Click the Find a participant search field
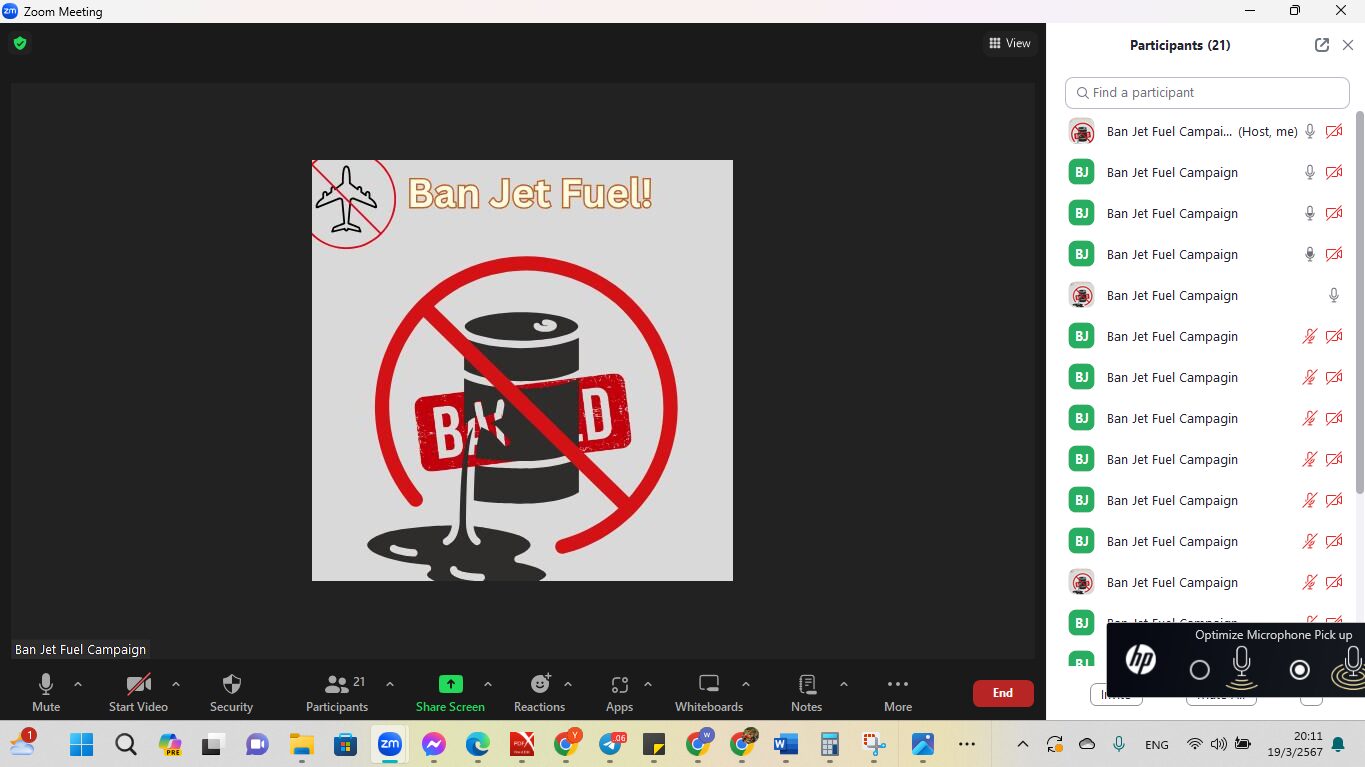 1208,93
